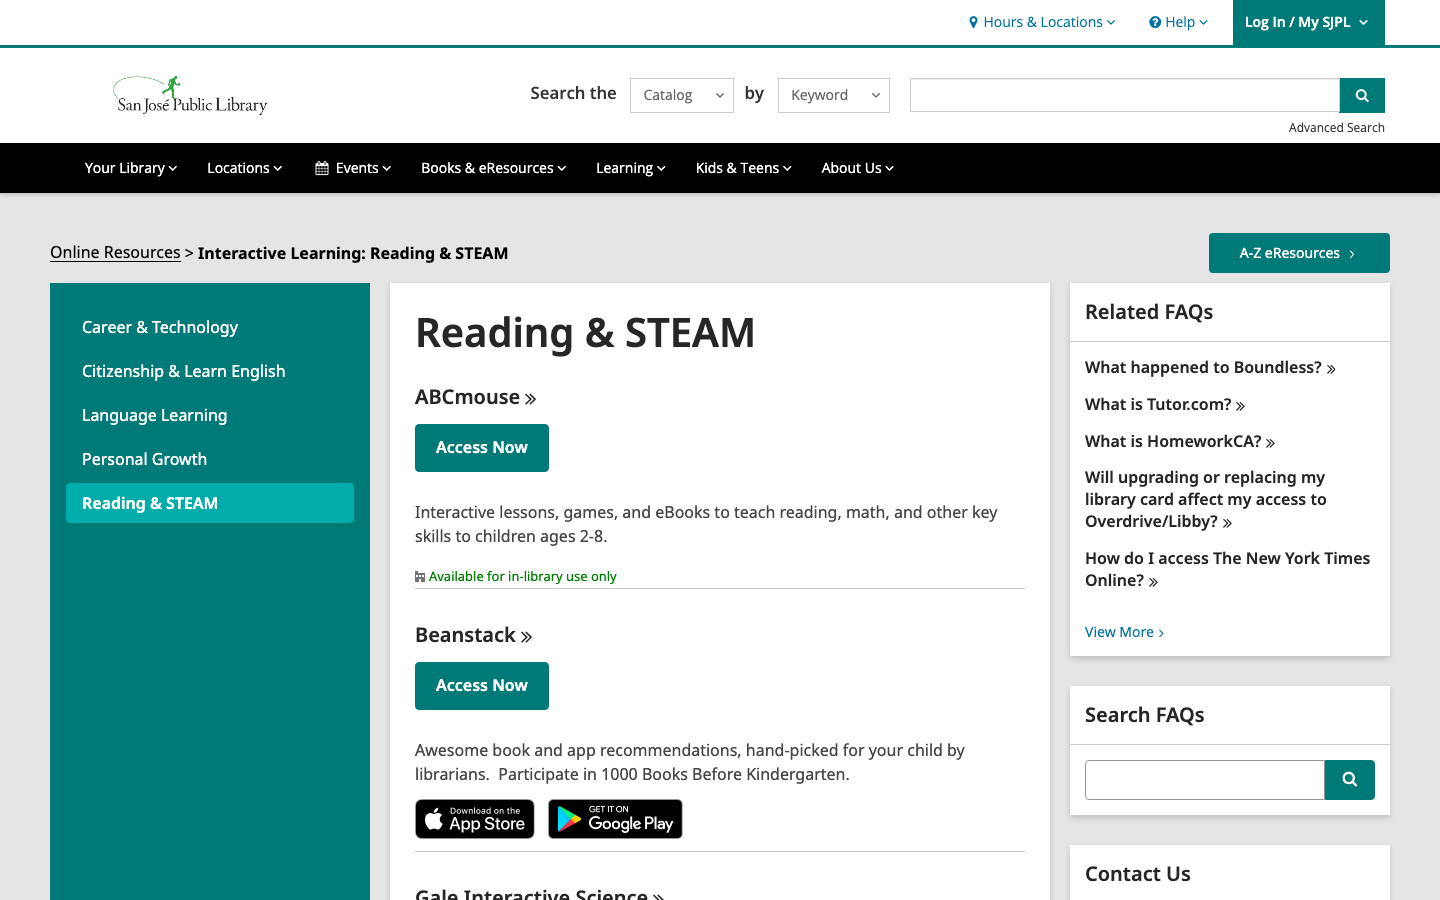Open FAQ What happened to Boundless?
This screenshot has width=1440, height=900.
(1210, 367)
